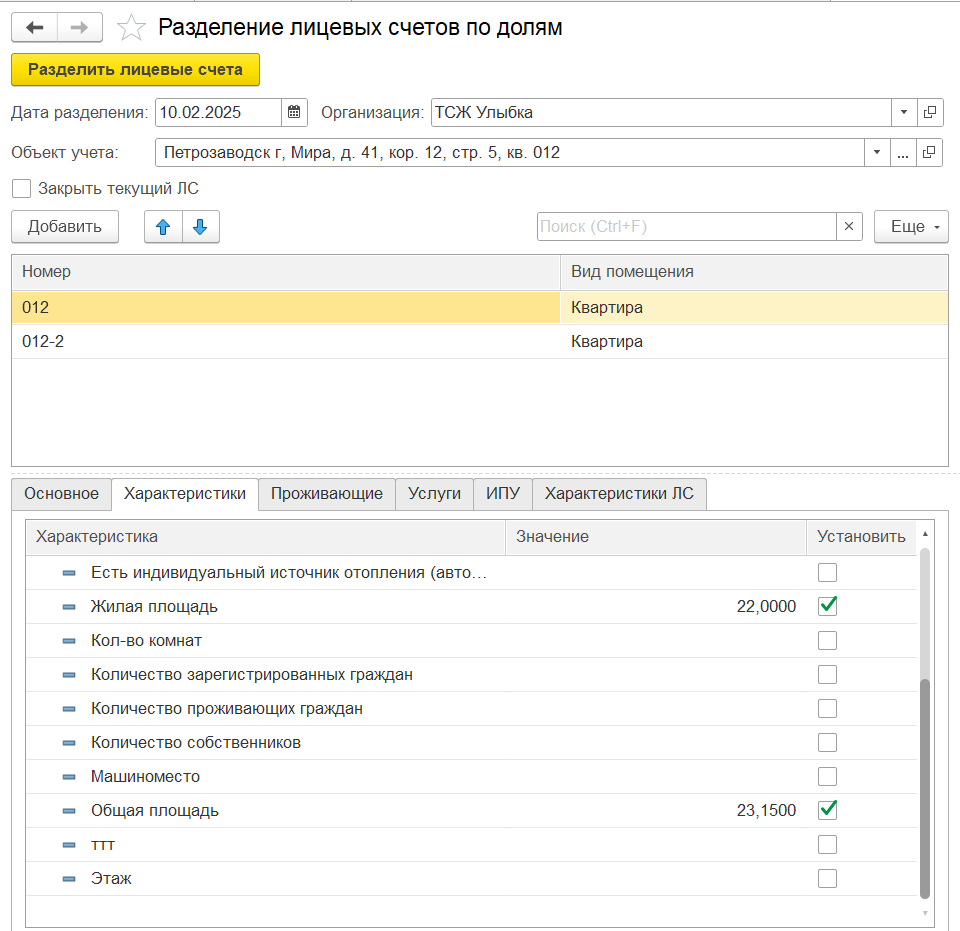Open the Организация record in new window

pos(929,113)
